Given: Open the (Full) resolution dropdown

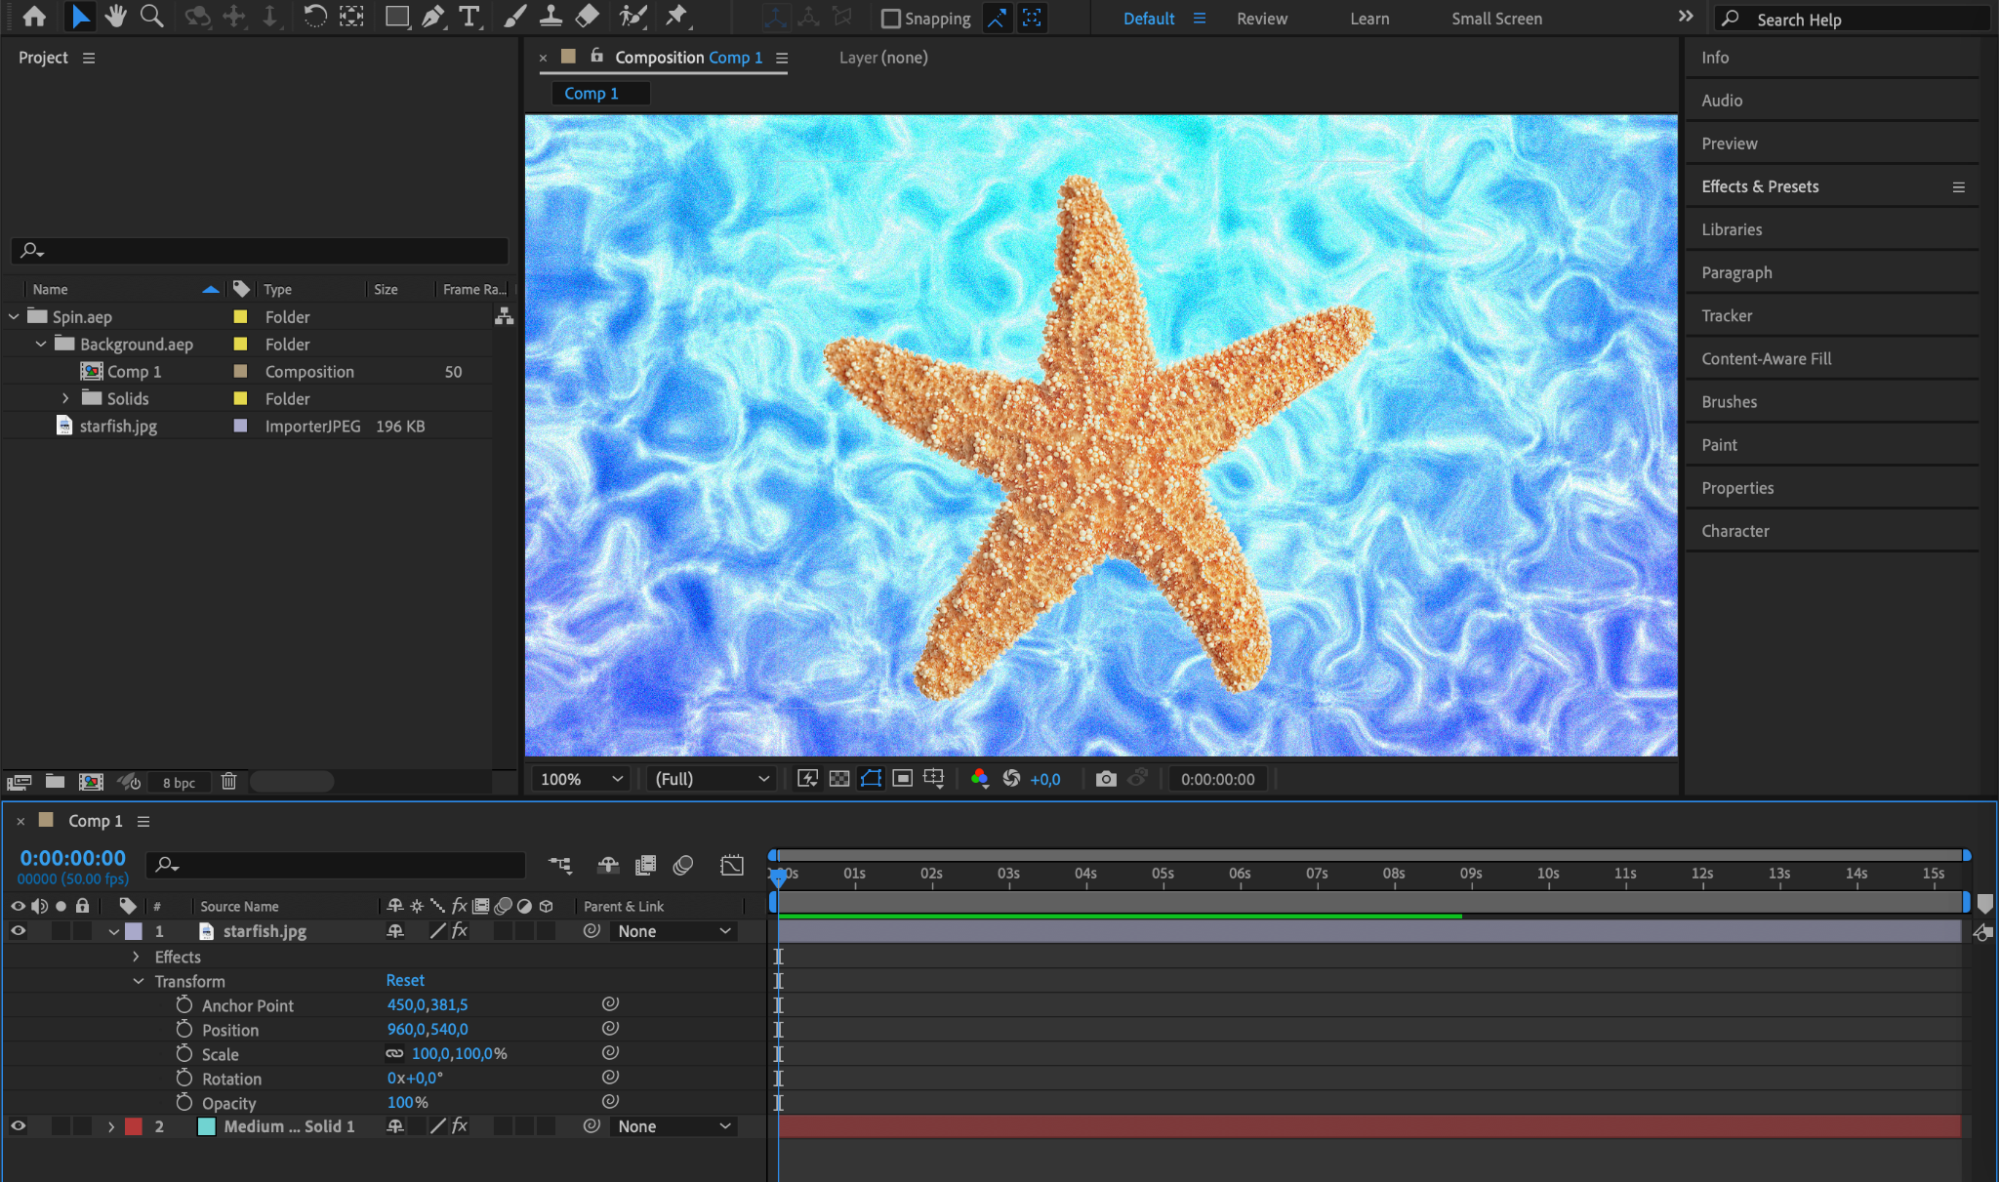Looking at the screenshot, I should click(712, 779).
